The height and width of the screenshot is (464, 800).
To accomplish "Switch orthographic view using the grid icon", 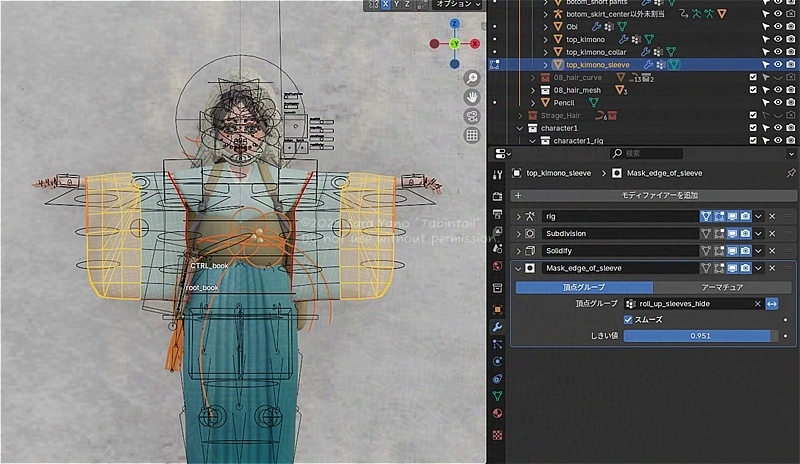I will (x=472, y=135).
